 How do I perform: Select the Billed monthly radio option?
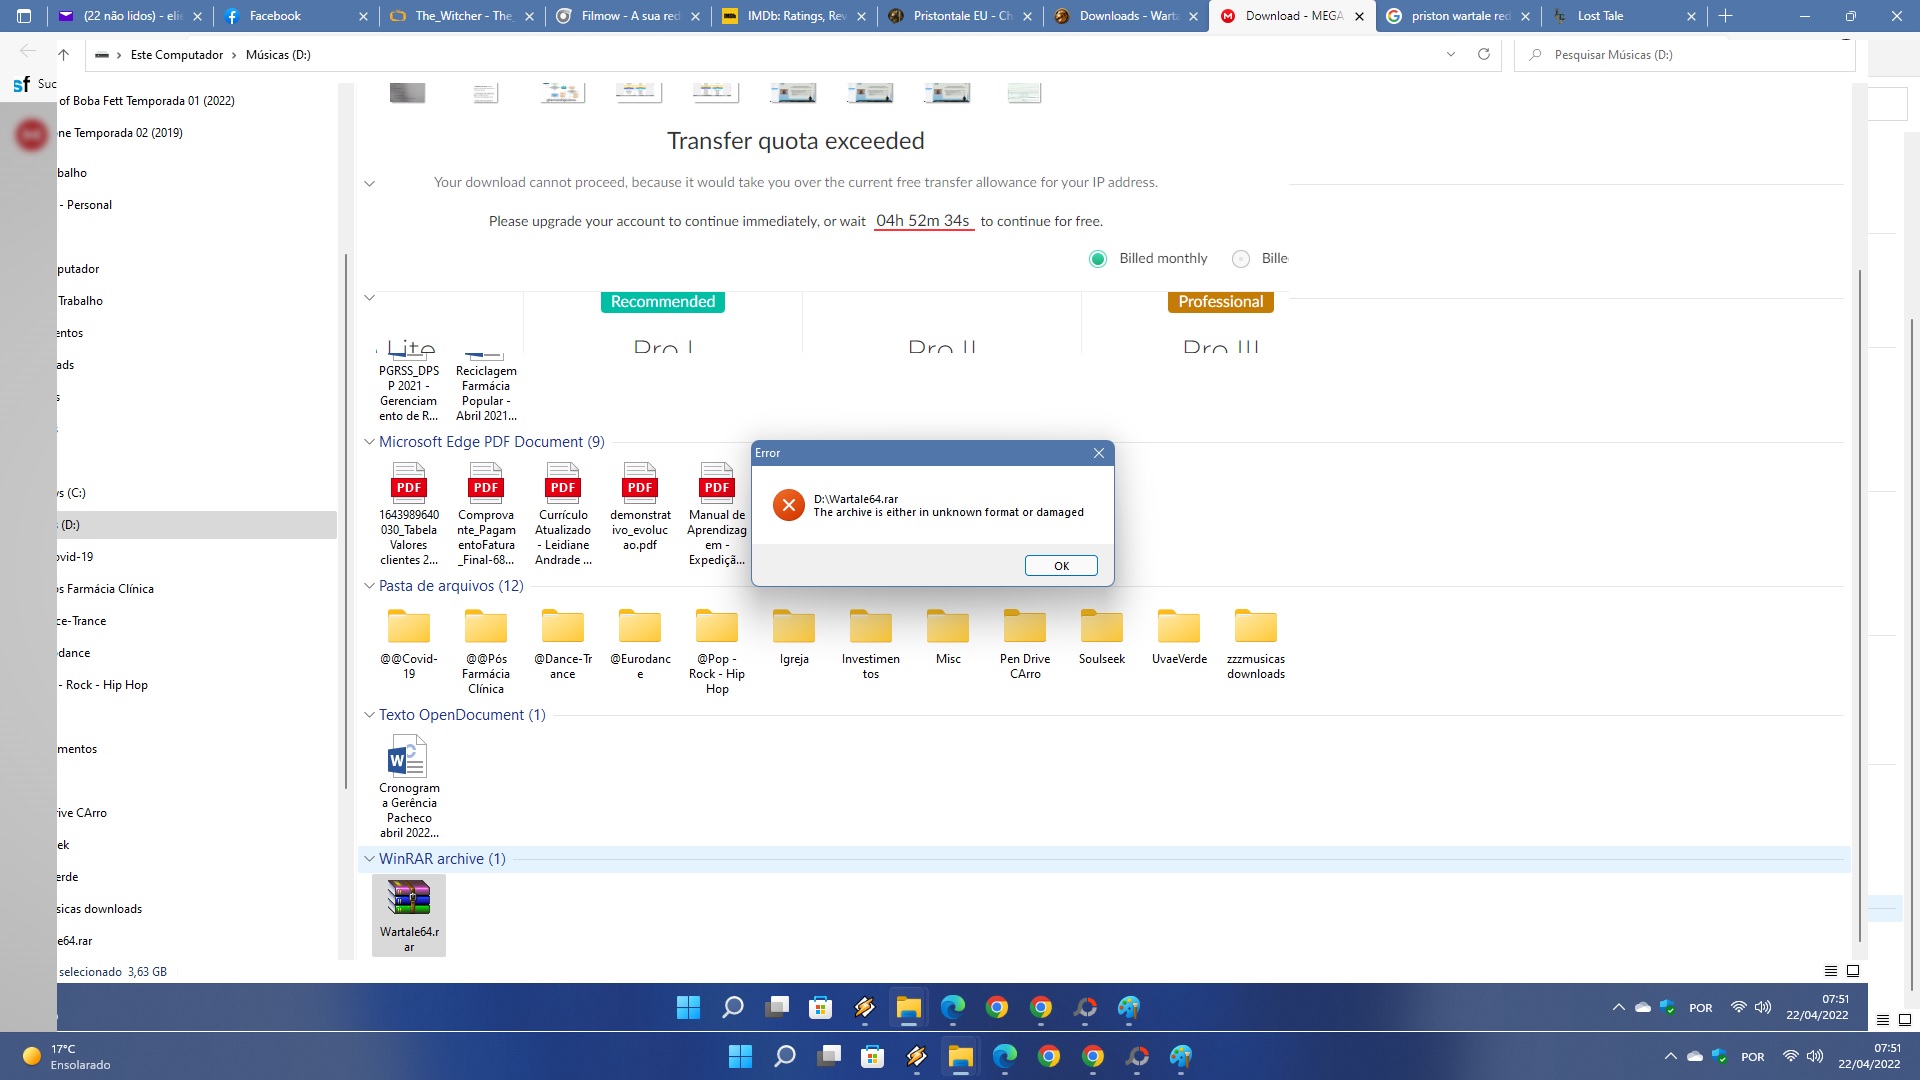tap(1098, 259)
